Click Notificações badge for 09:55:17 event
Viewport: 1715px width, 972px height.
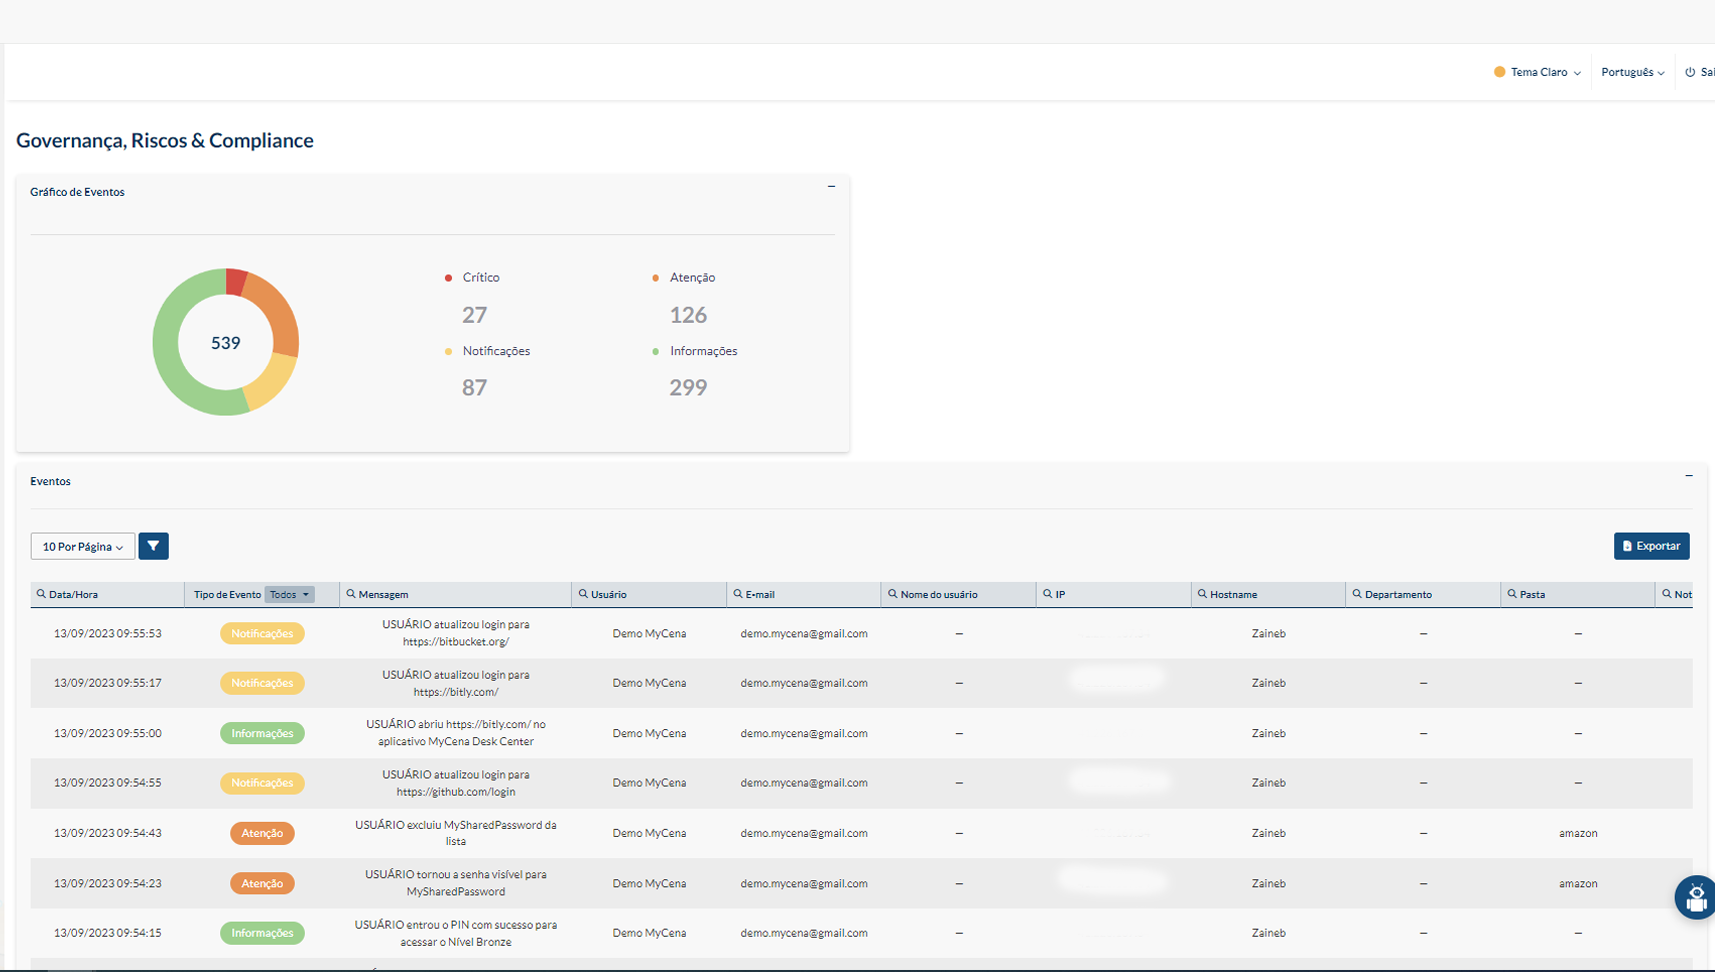point(262,683)
